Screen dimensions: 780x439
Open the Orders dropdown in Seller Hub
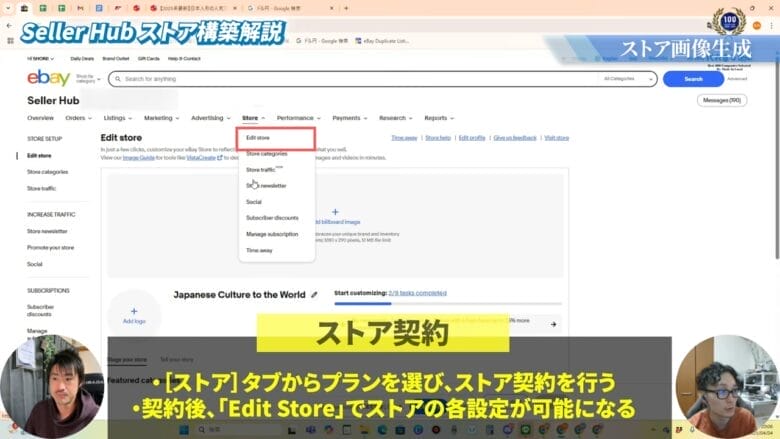click(79, 118)
